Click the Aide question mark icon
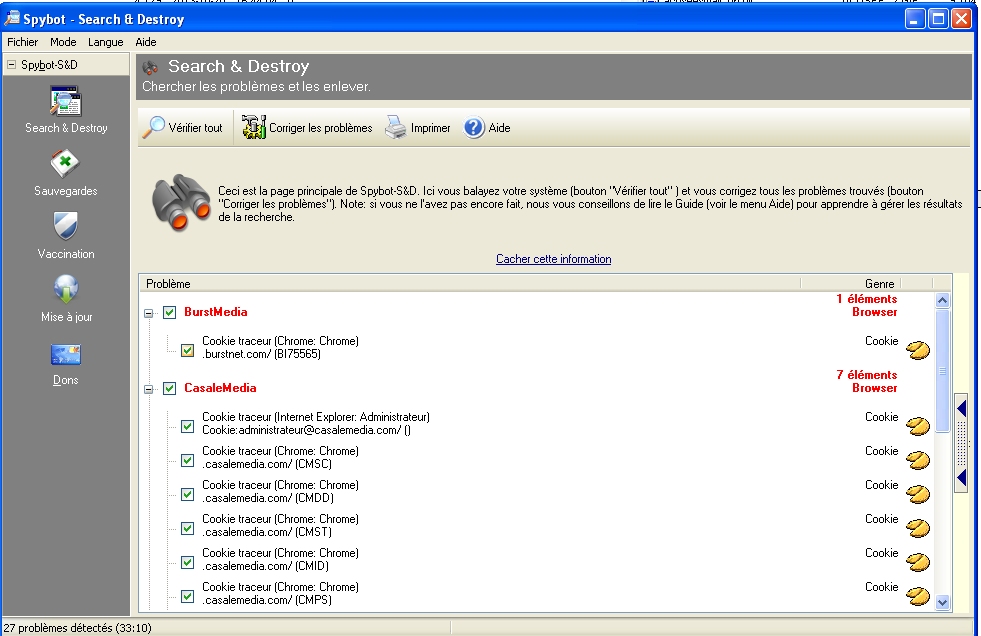 474,128
